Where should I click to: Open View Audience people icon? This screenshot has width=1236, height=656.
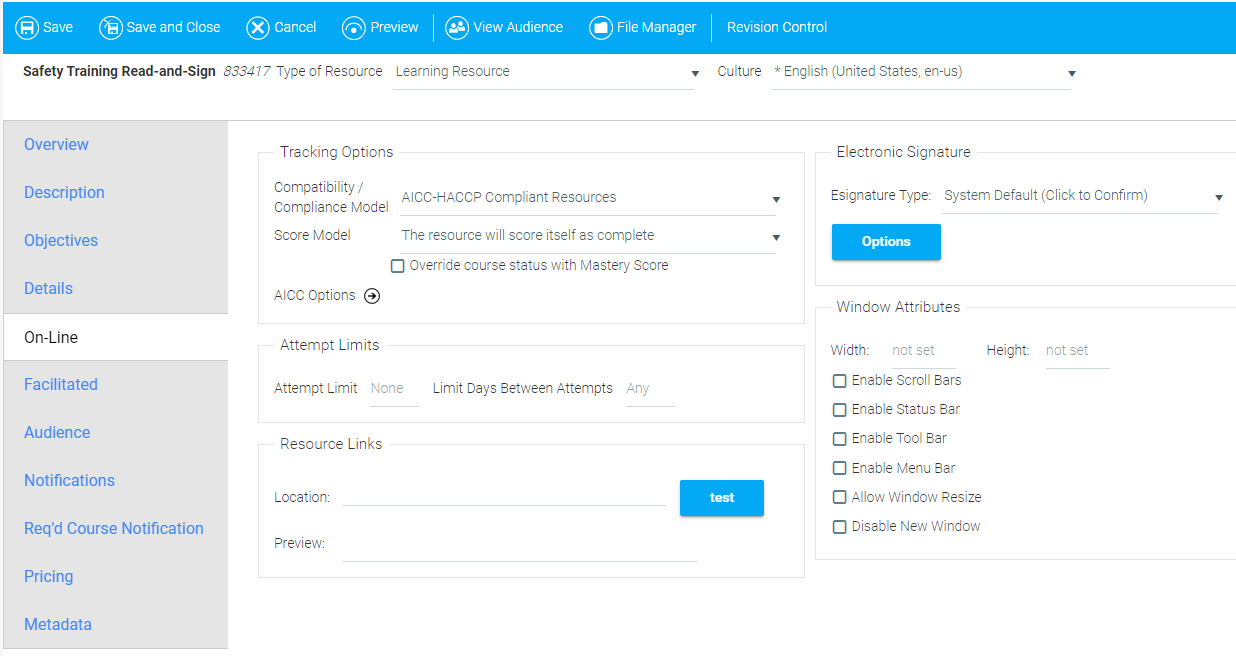457,28
